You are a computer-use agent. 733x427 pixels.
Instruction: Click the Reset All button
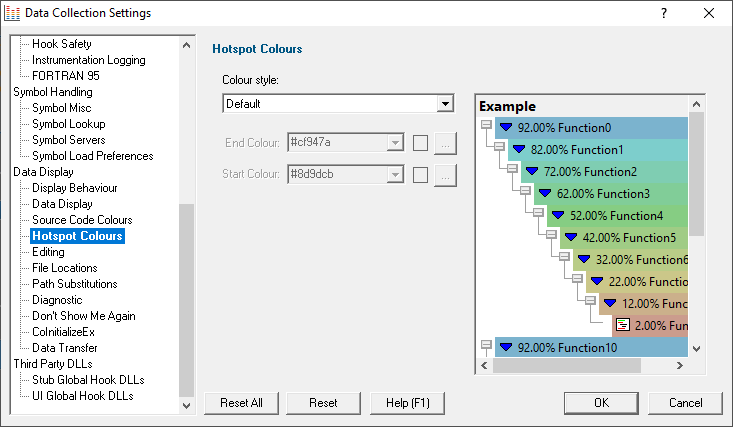(x=241, y=403)
